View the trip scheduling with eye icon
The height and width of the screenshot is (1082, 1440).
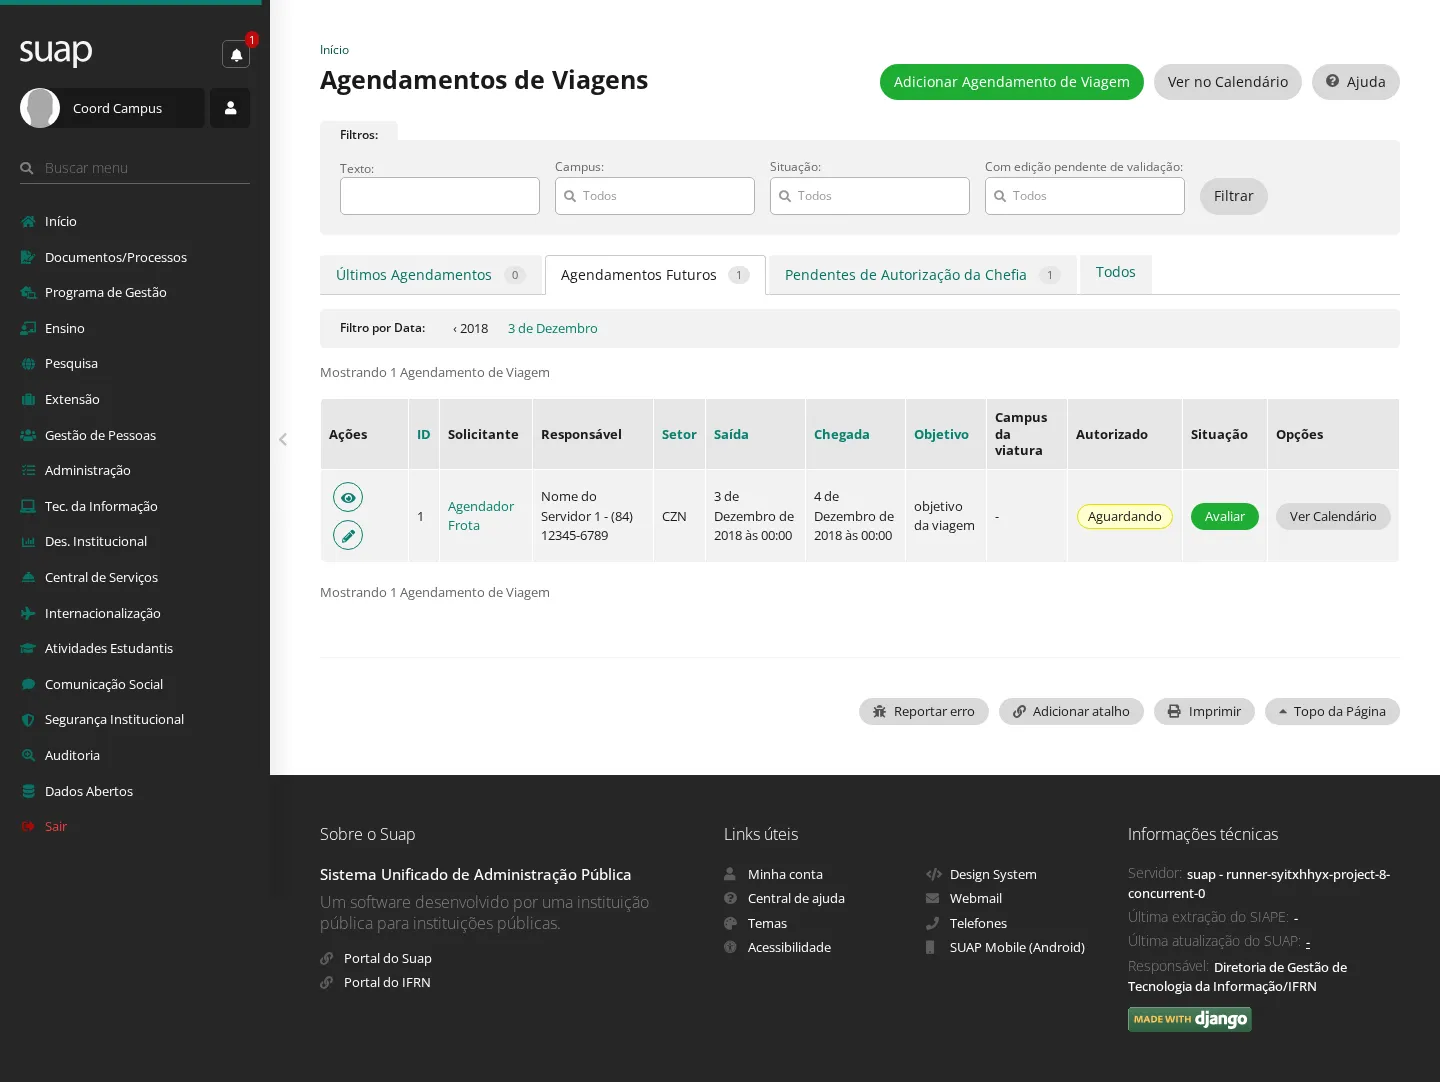tap(348, 497)
